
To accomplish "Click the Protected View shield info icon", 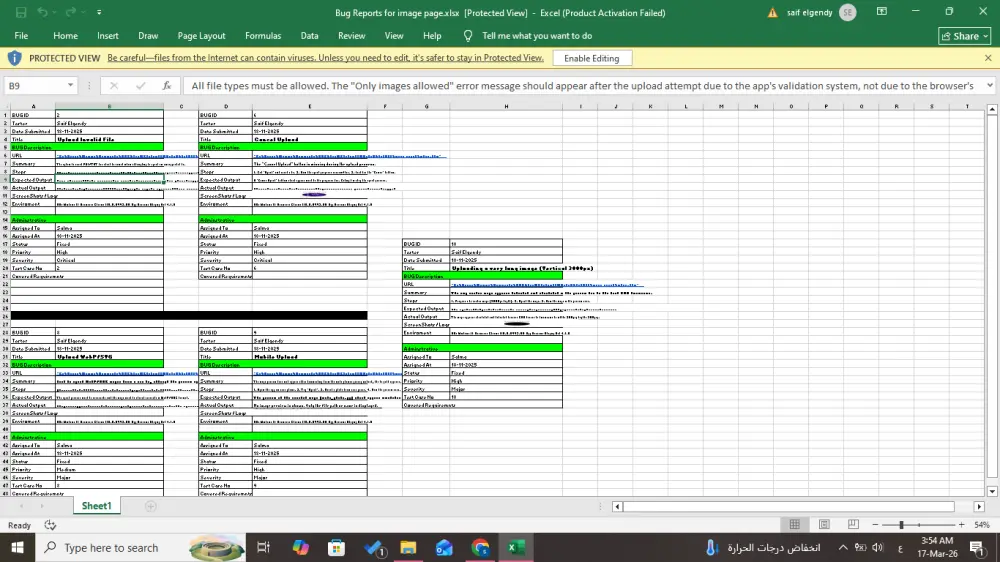I will [14, 58].
